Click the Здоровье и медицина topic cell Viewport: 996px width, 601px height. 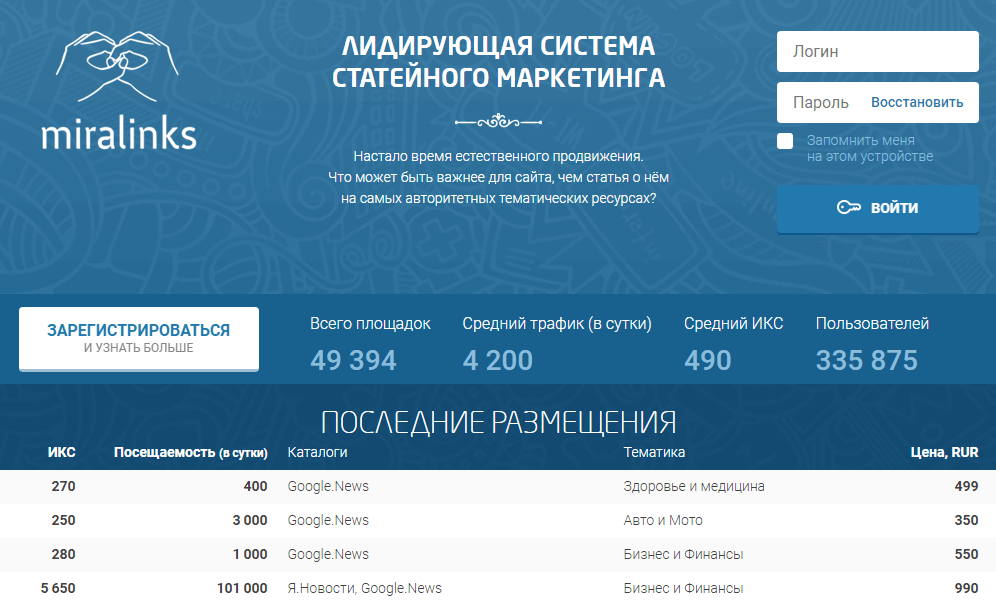694,487
